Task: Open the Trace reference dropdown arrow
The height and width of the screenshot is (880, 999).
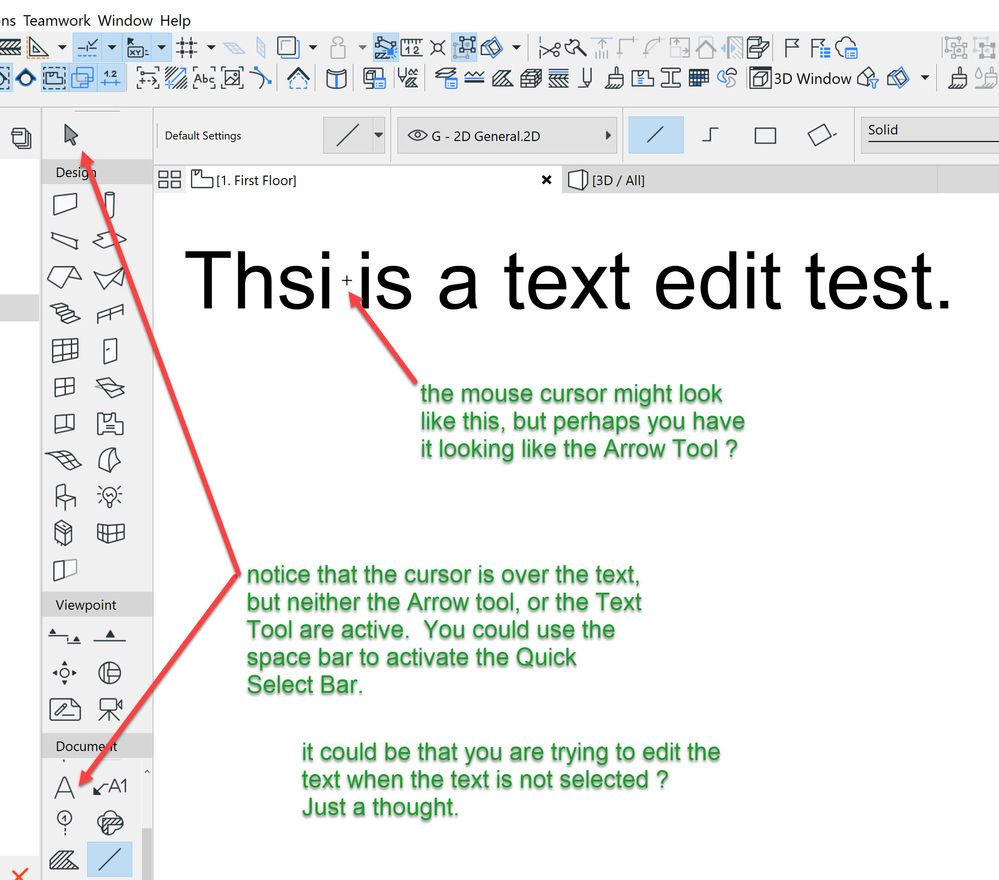Action: coord(313,47)
